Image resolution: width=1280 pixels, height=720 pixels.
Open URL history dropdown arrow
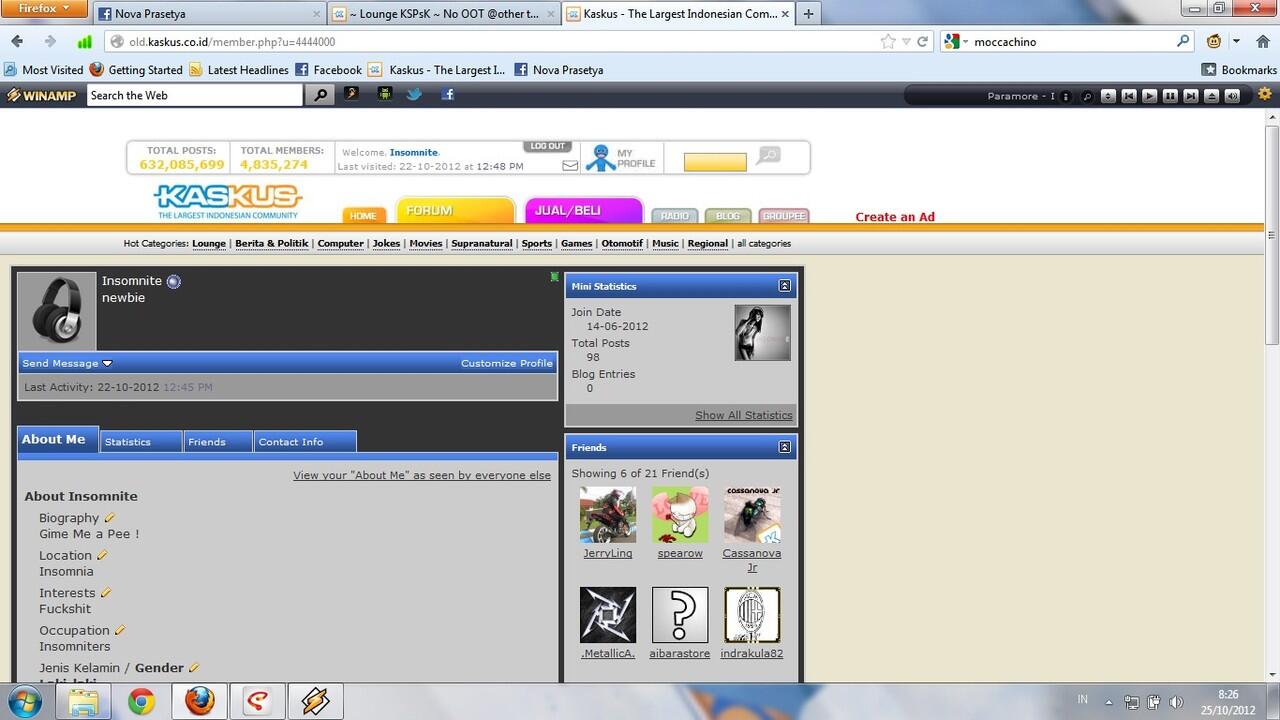click(906, 42)
